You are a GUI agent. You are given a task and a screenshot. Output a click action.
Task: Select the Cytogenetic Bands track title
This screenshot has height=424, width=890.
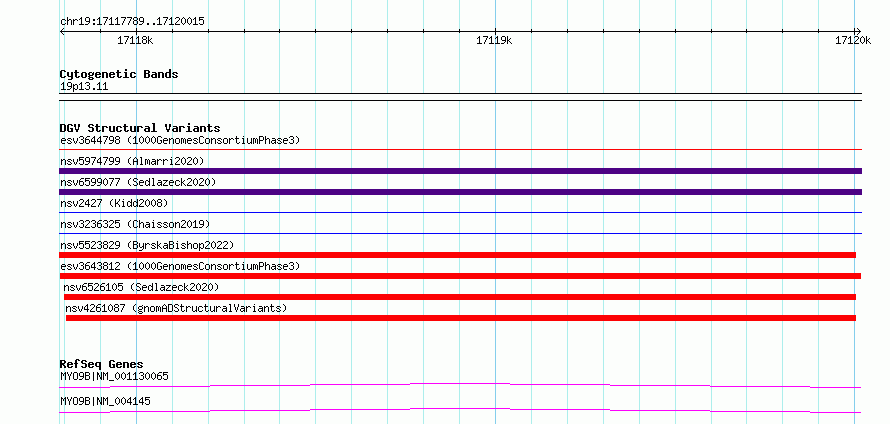pos(119,74)
